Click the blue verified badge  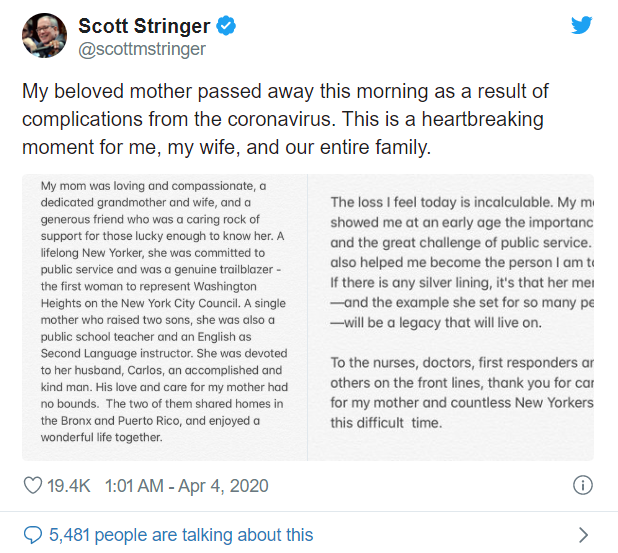(227, 26)
